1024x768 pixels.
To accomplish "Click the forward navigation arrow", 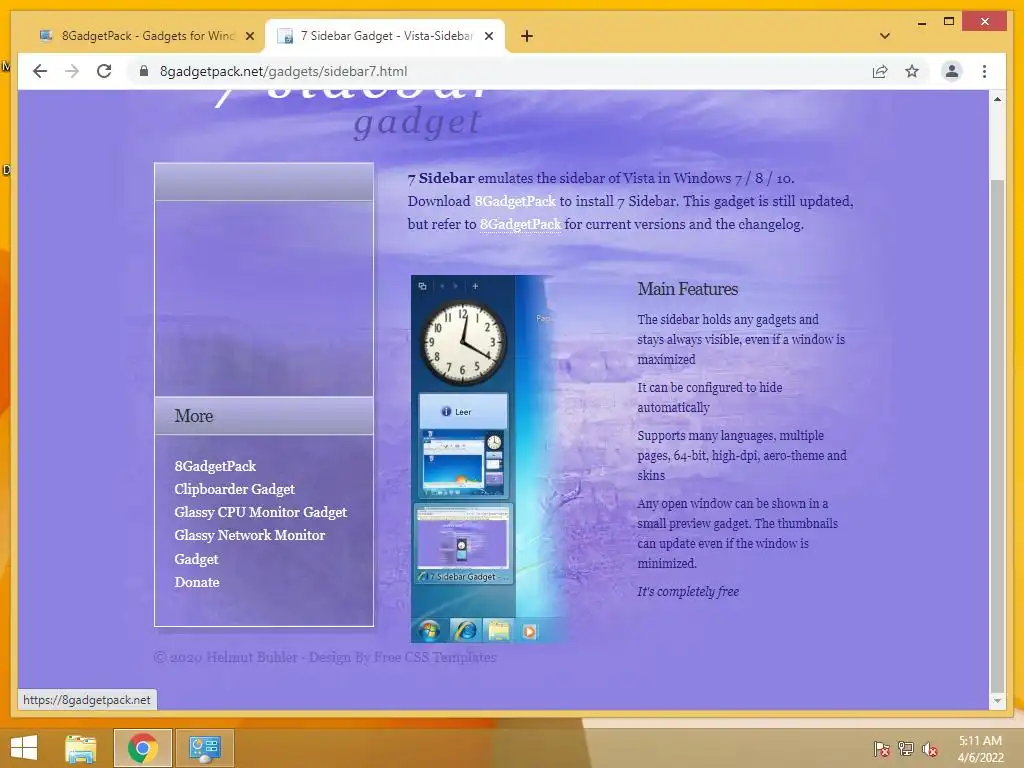I will [72, 71].
